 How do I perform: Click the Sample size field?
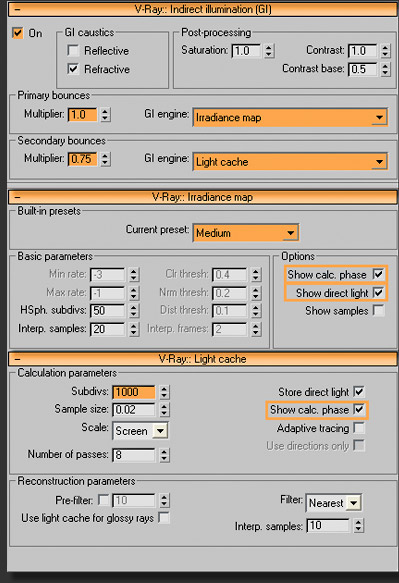click(134, 410)
